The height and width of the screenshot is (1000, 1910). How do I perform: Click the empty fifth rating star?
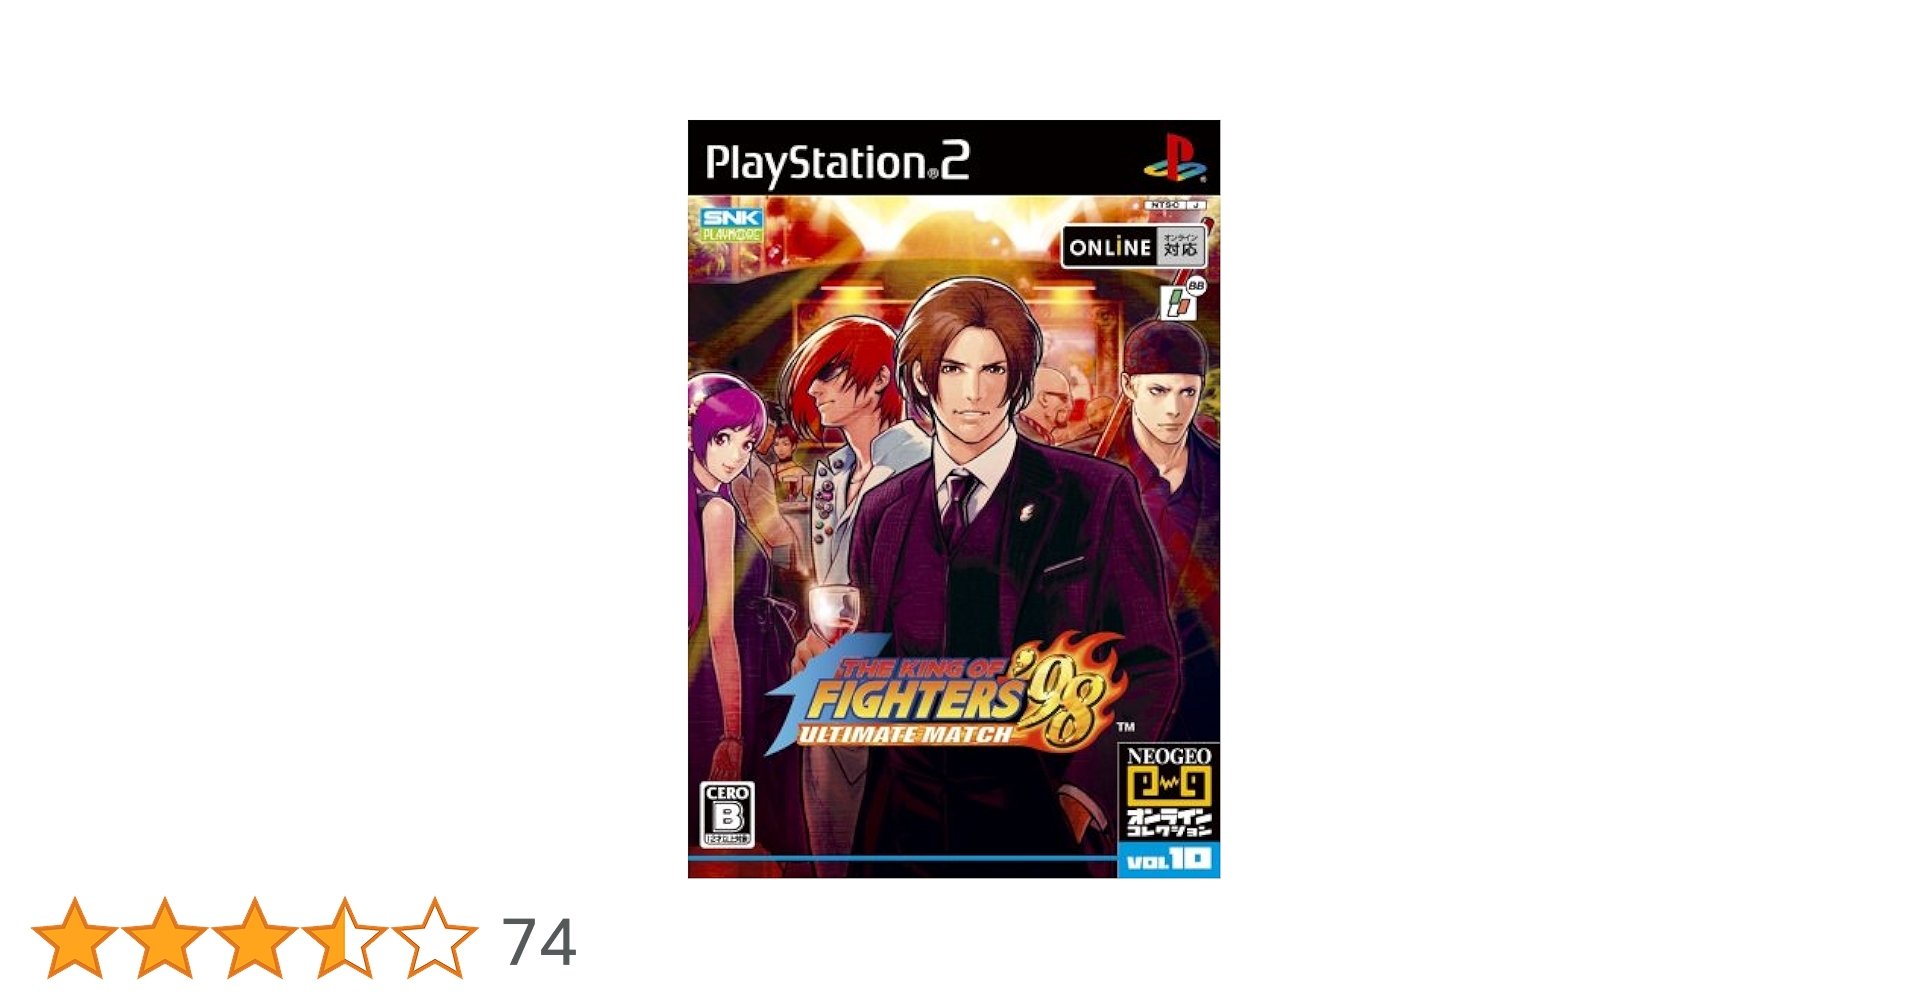pyautogui.click(x=435, y=938)
